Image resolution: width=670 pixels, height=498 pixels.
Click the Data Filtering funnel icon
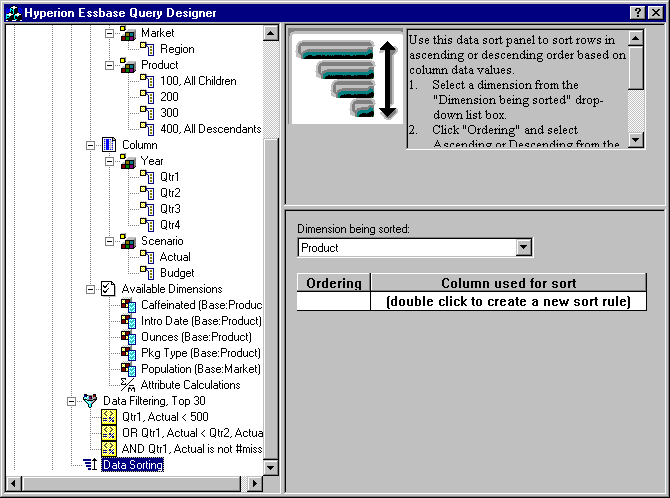[90, 401]
